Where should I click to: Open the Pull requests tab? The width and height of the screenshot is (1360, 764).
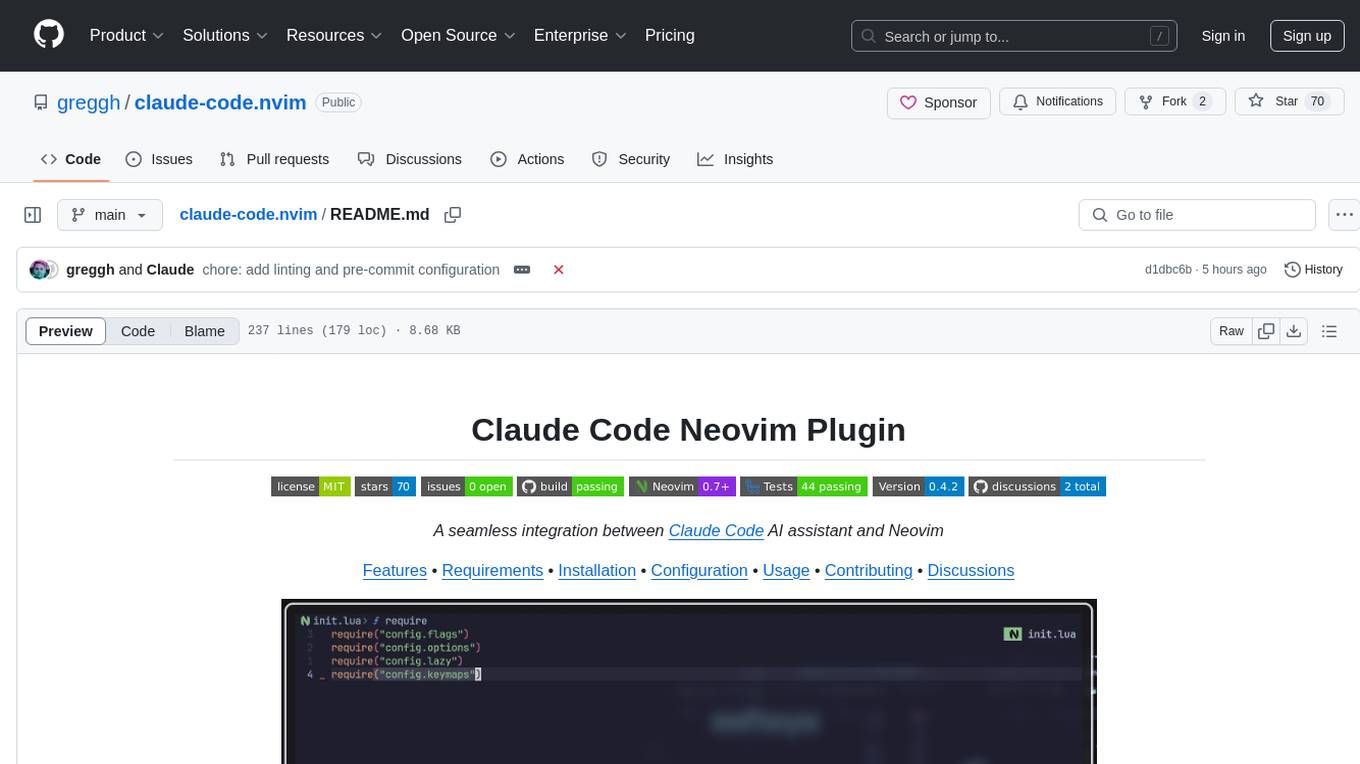(274, 159)
